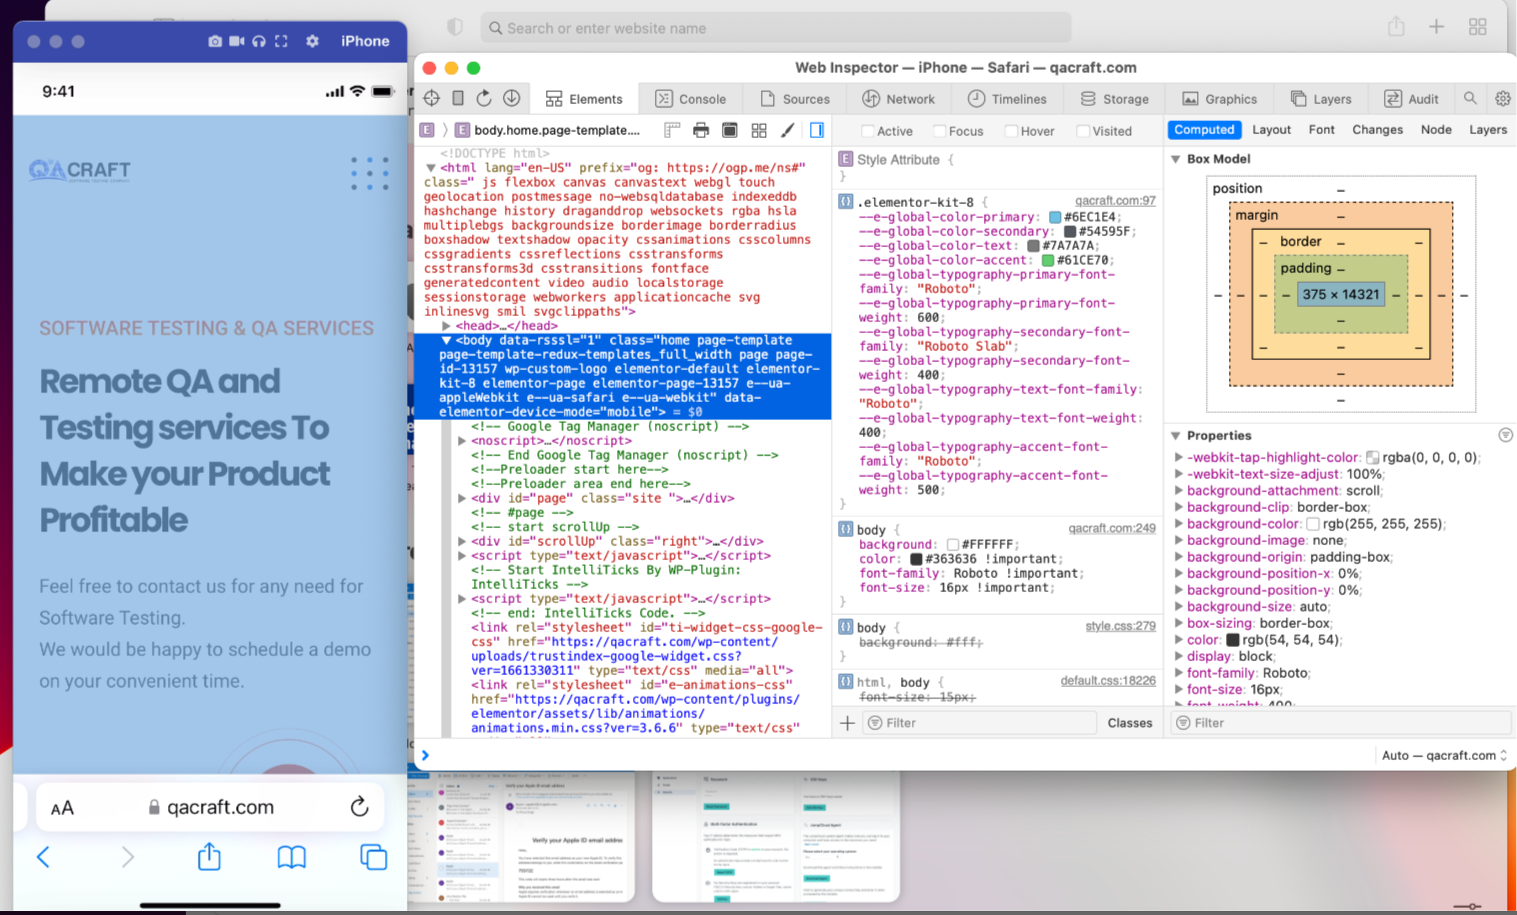
Task: Reload the inspected page in Web Inspector
Action: coord(484,98)
